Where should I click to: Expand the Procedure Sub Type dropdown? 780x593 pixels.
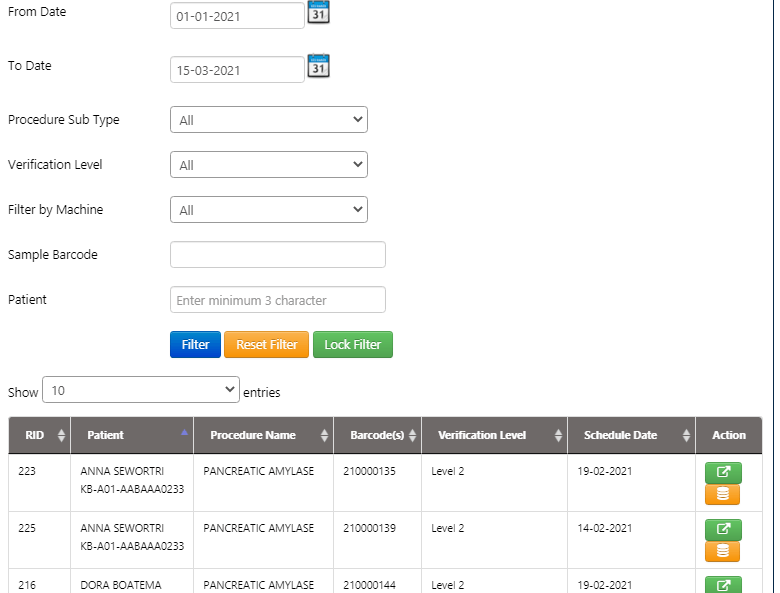point(269,120)
